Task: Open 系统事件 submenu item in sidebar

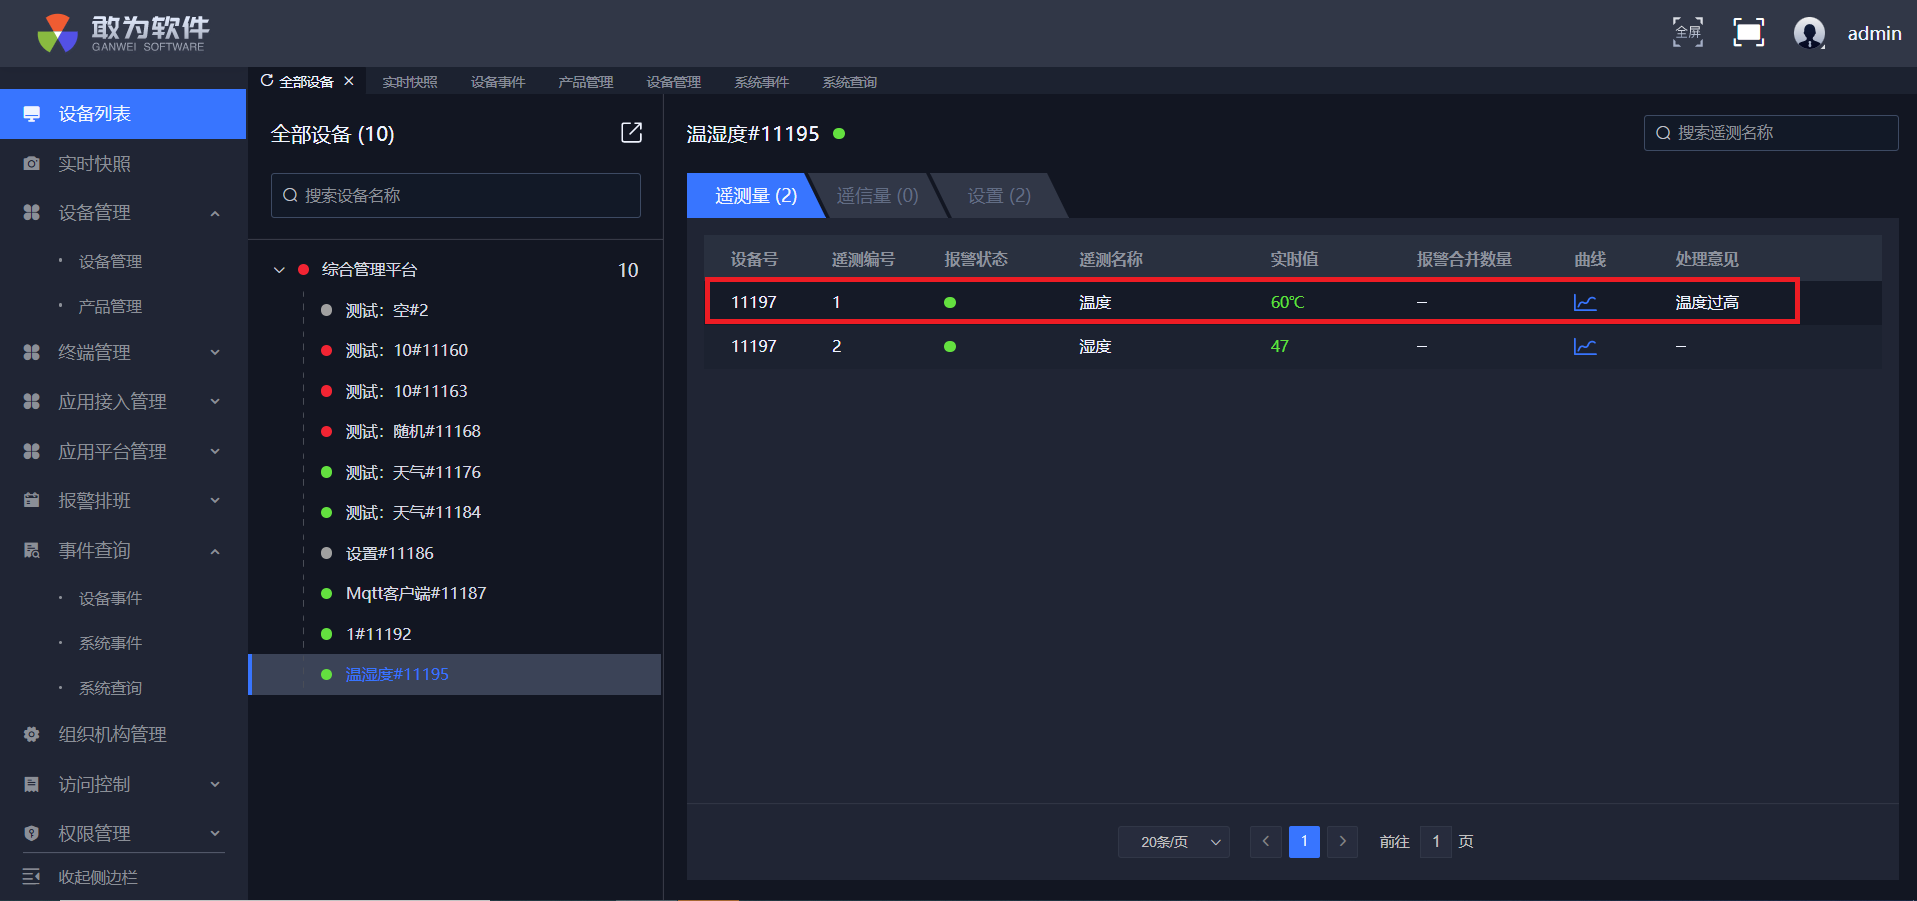Action: [110, 643]
